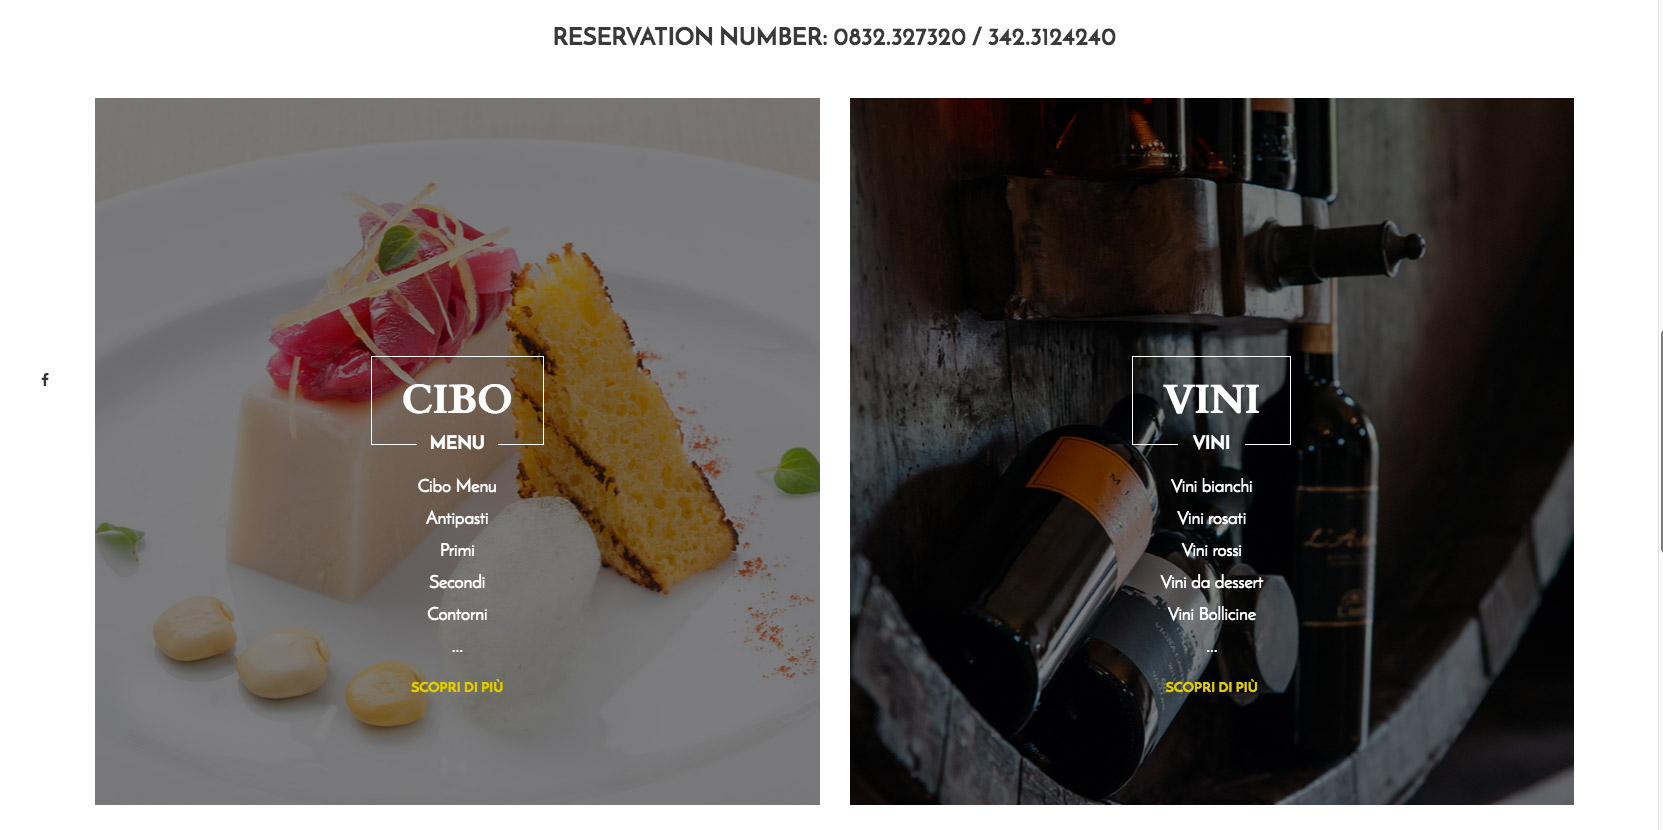Viewport: 1663px width, 830px height.
Task: View Vini da dessert list
Action: (x=1211, y=582)
